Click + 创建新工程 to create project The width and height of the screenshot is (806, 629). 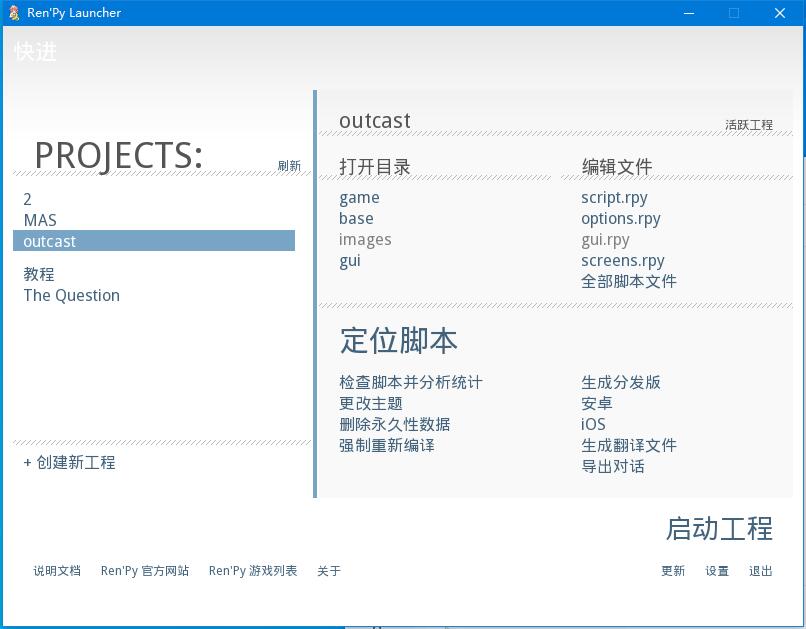coord(69,462)
